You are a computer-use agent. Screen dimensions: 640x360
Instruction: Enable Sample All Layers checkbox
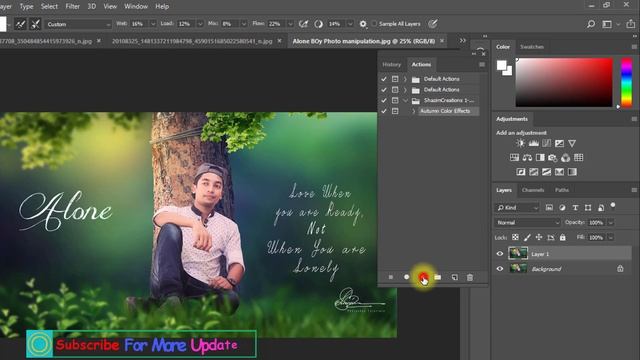click(374, 24)
